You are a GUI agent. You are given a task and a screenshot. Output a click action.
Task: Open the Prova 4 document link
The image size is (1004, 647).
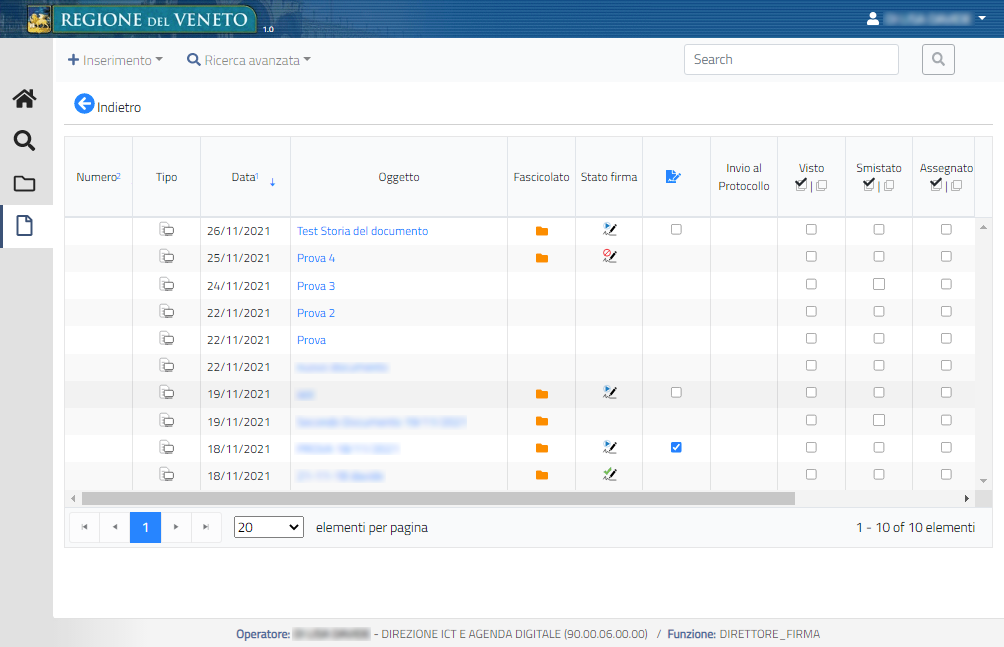pyautogui.click(x=316, y=258)
